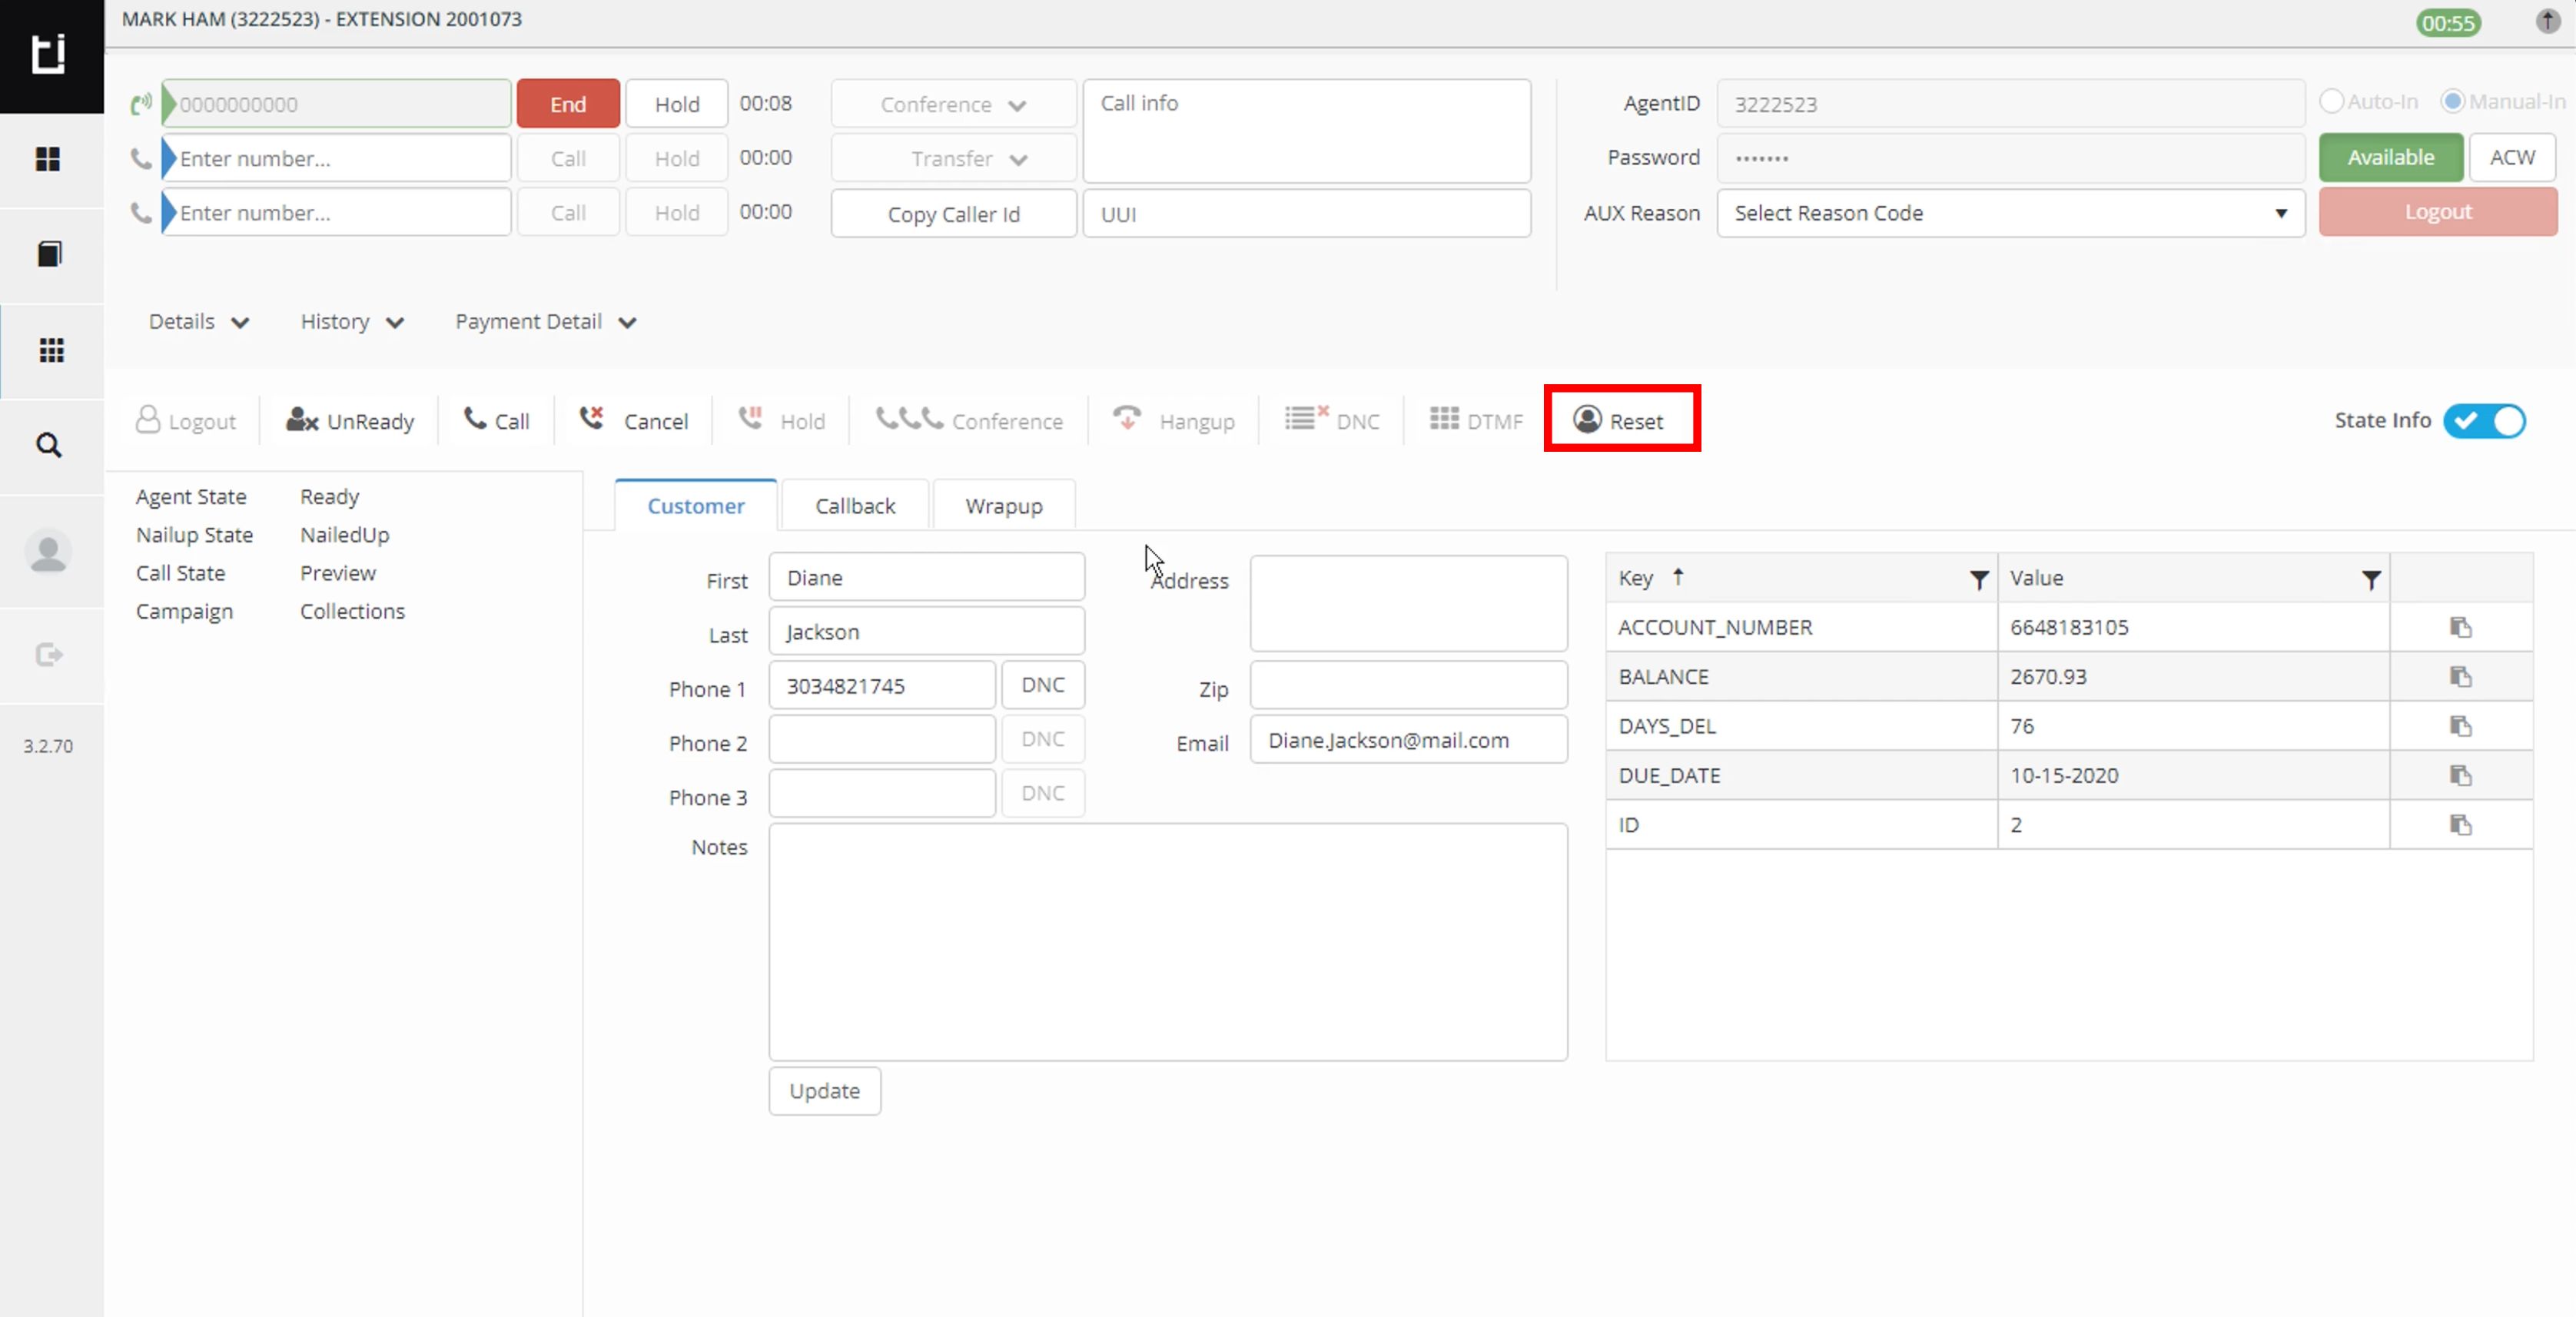Click the First name field
This screenshot has width=2576, height=1317.
(x=926, y=577)
